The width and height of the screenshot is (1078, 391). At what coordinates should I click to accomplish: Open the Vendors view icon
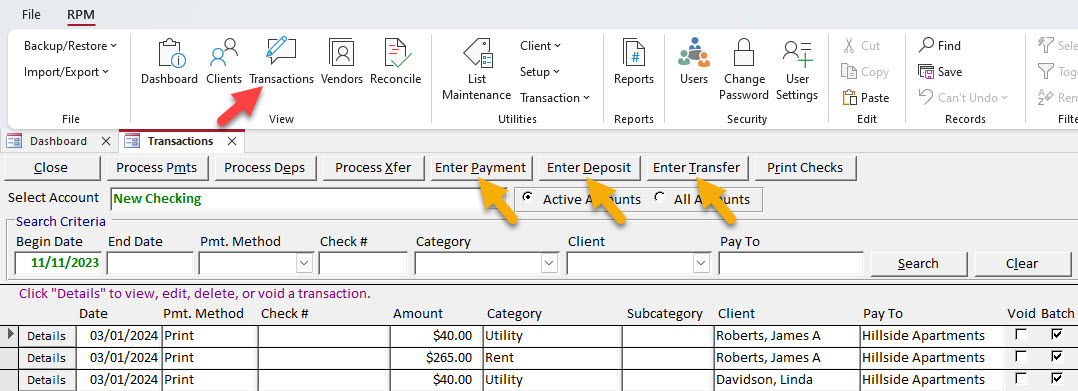click(342, 62)
